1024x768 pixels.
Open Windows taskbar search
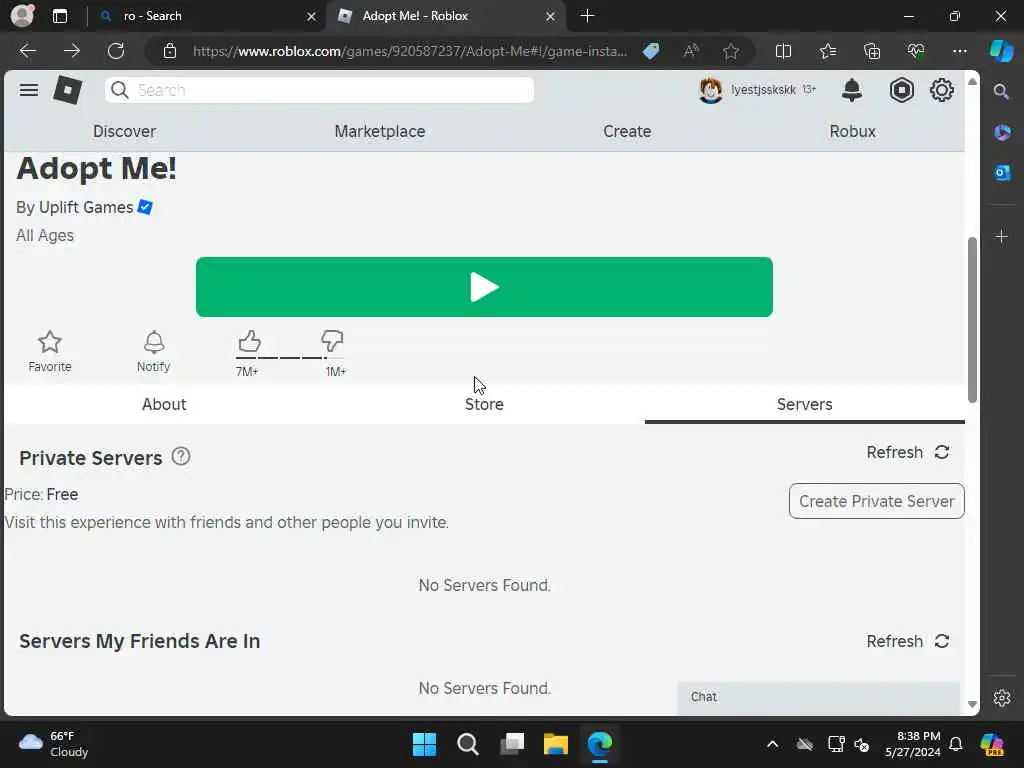pyautogui.click(x=468, y=744)
